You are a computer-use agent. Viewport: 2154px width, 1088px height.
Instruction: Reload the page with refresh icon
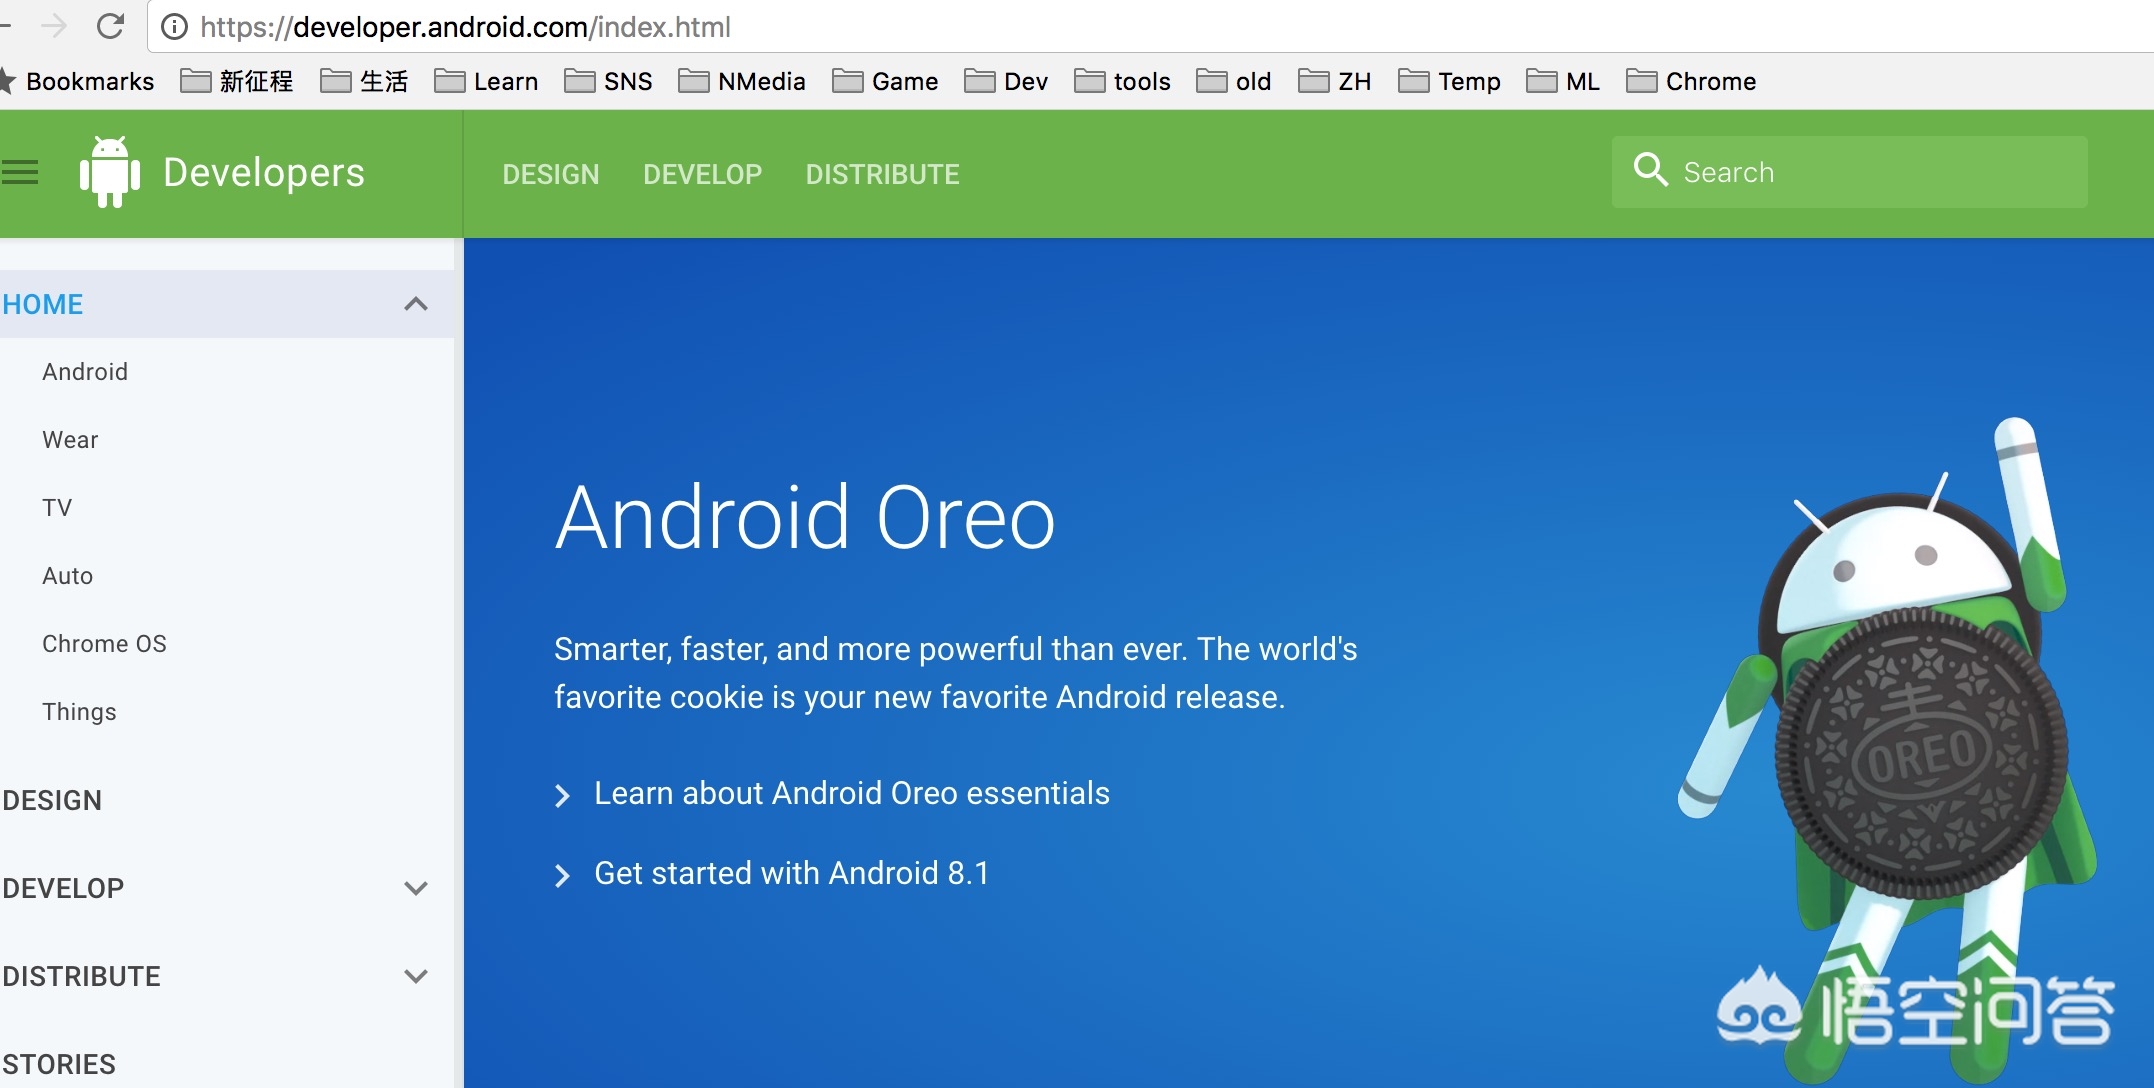(x=111, y=26)
